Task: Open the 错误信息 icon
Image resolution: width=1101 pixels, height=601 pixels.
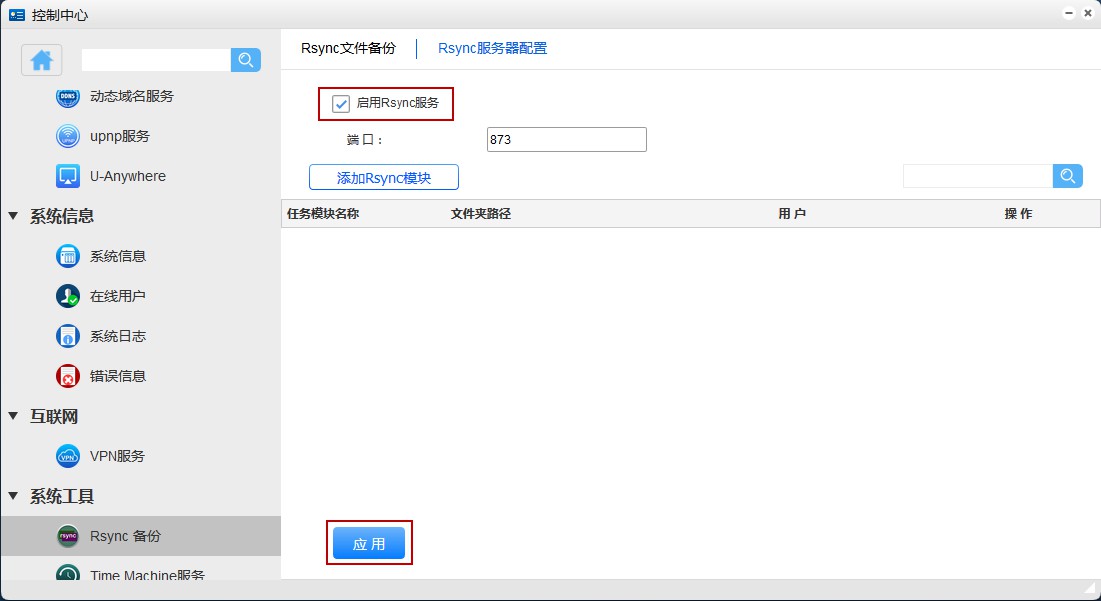Action: [x=68, y=376]
